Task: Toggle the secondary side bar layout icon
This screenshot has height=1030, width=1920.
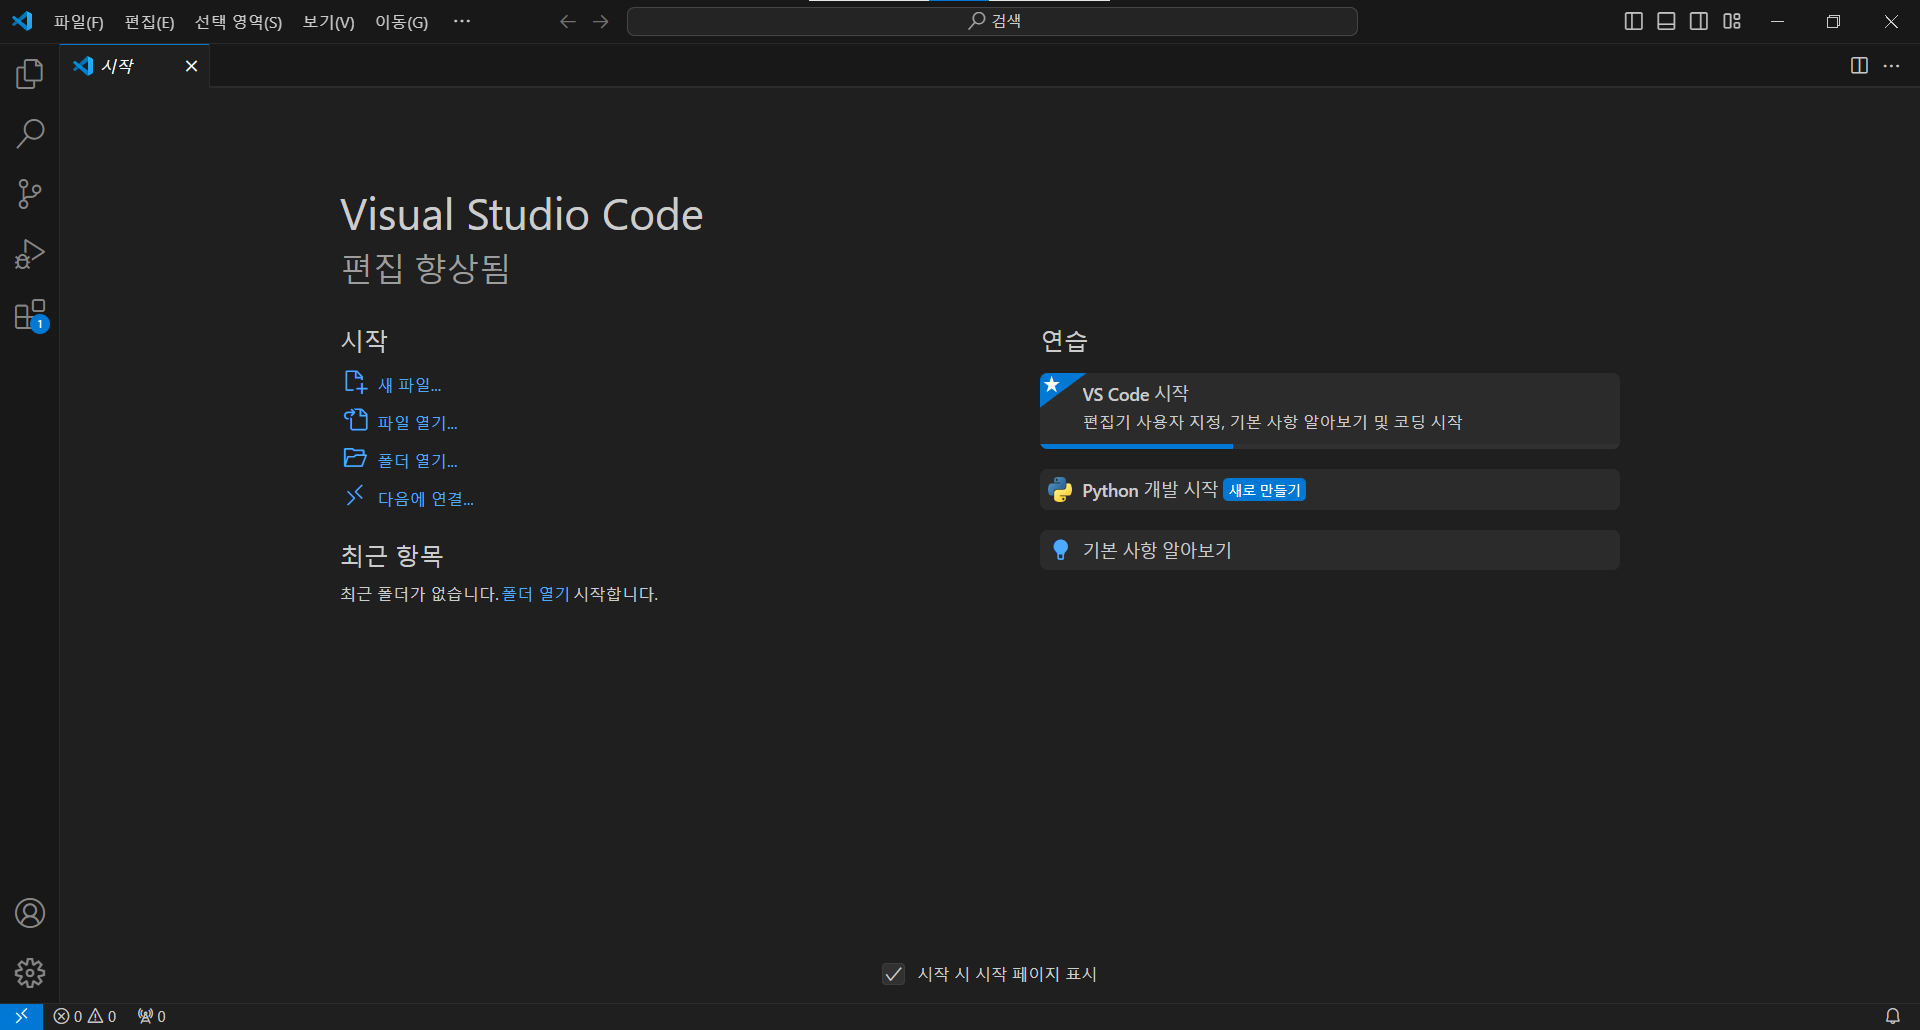Action: coord(1699,21)
